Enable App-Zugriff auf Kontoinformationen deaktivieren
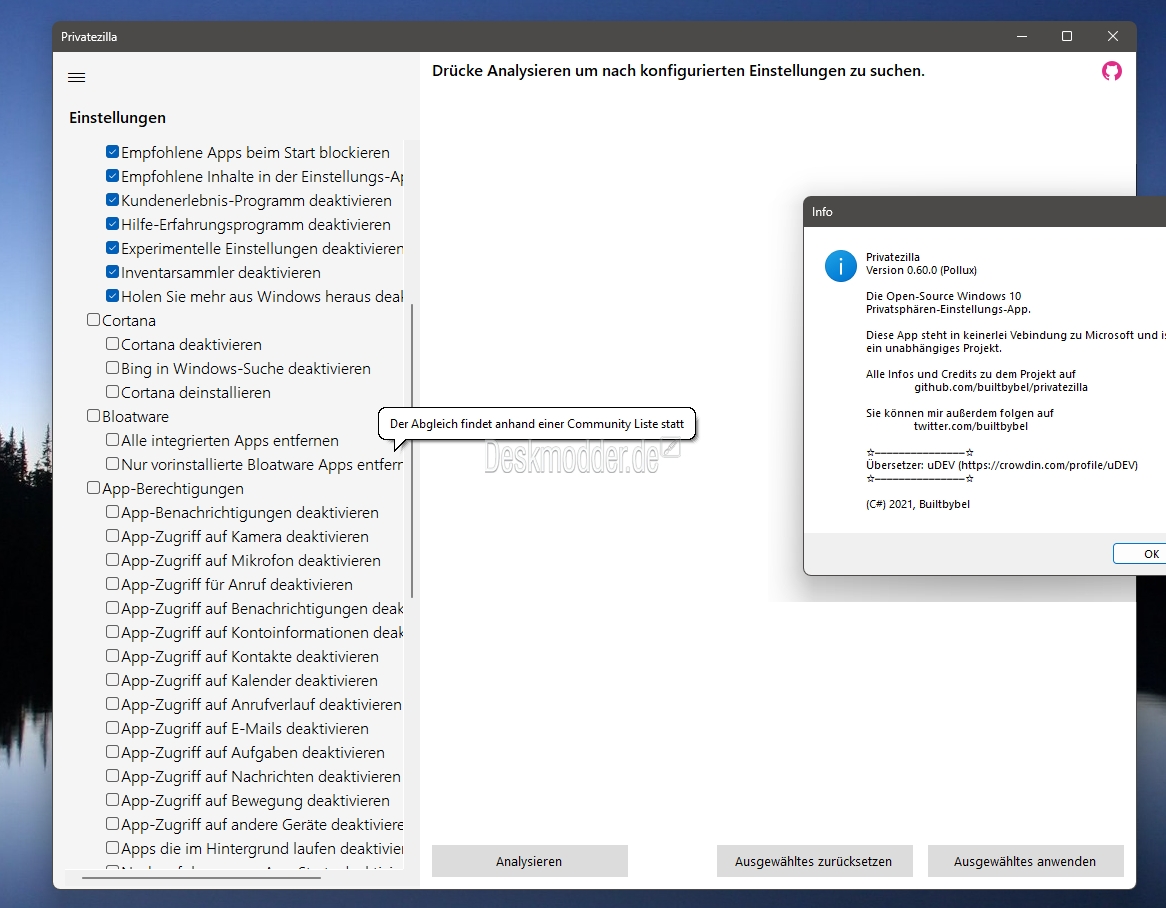Screen dimensions: 1166x908 pos(112,631)
